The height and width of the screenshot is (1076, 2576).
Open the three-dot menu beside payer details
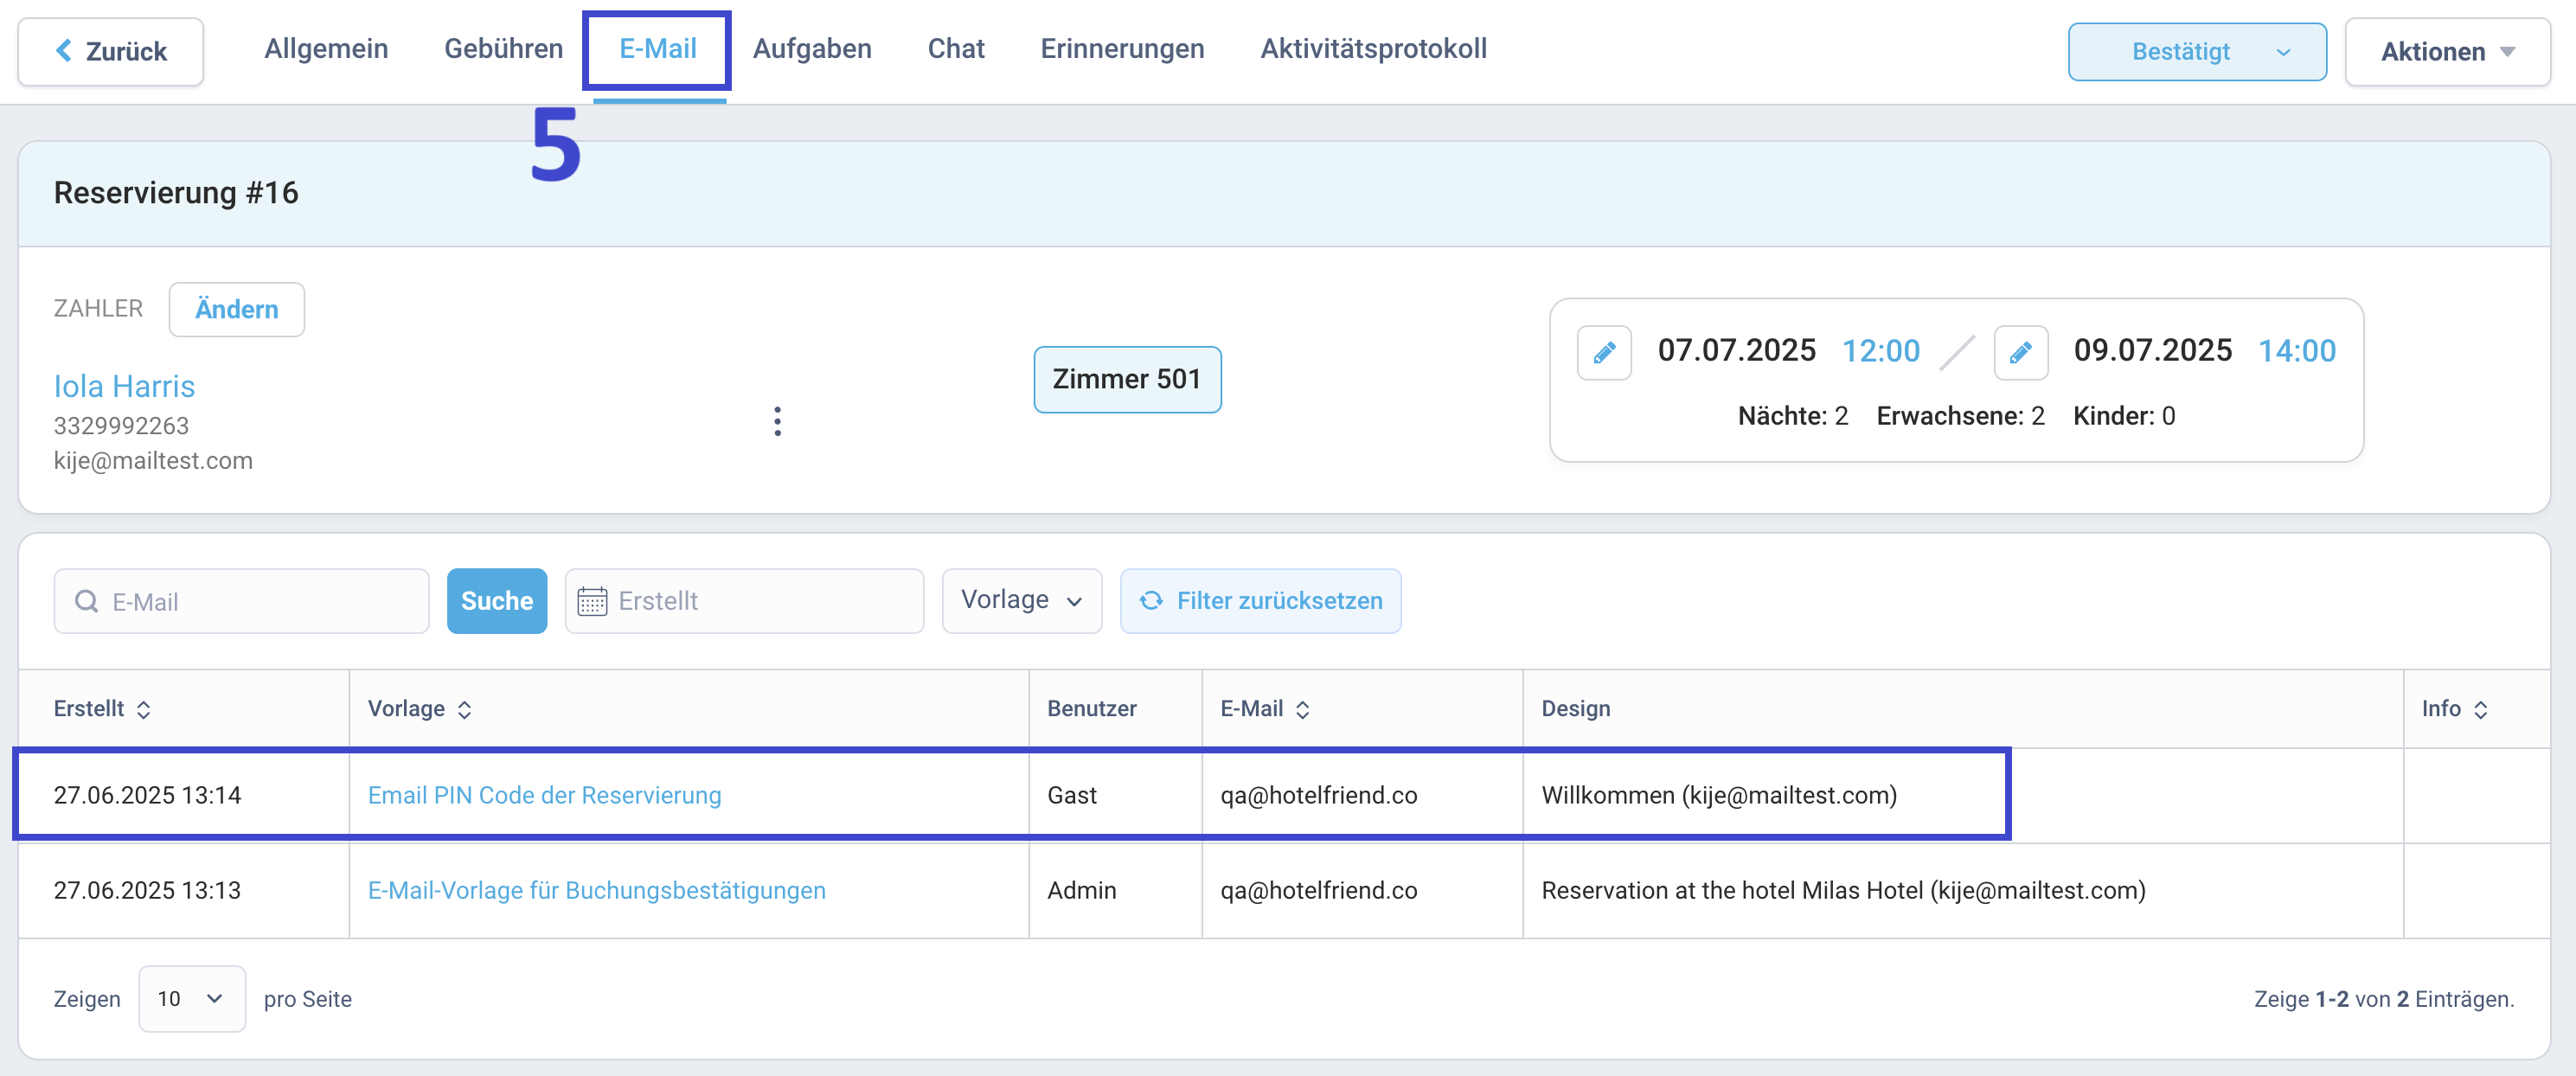point(777,421)
